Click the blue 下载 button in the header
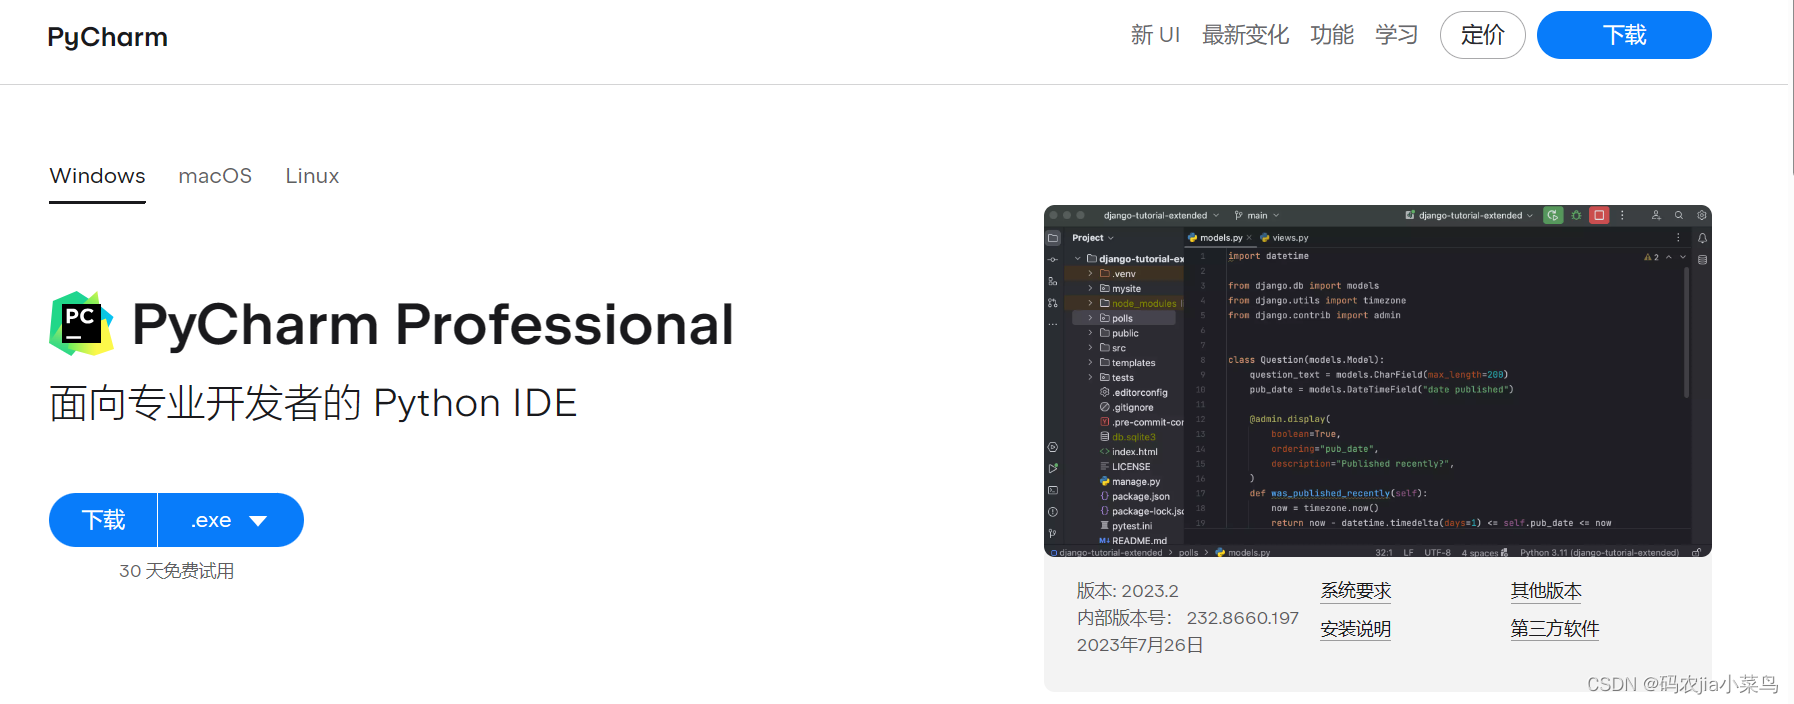The image size is (1794, 704). (1624, 35)
